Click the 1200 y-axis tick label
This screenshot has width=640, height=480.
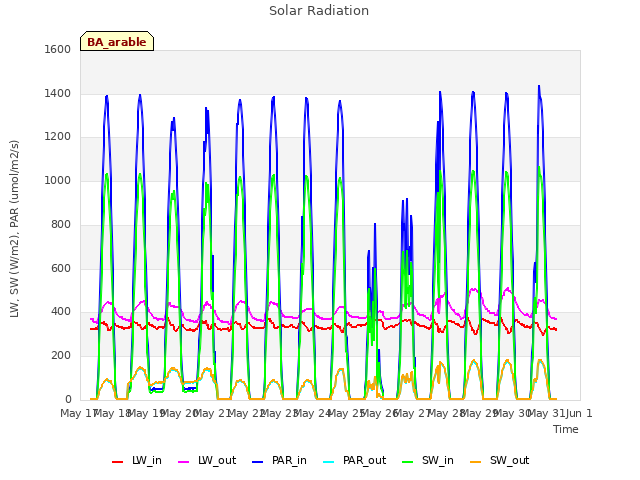coord(58,137)
